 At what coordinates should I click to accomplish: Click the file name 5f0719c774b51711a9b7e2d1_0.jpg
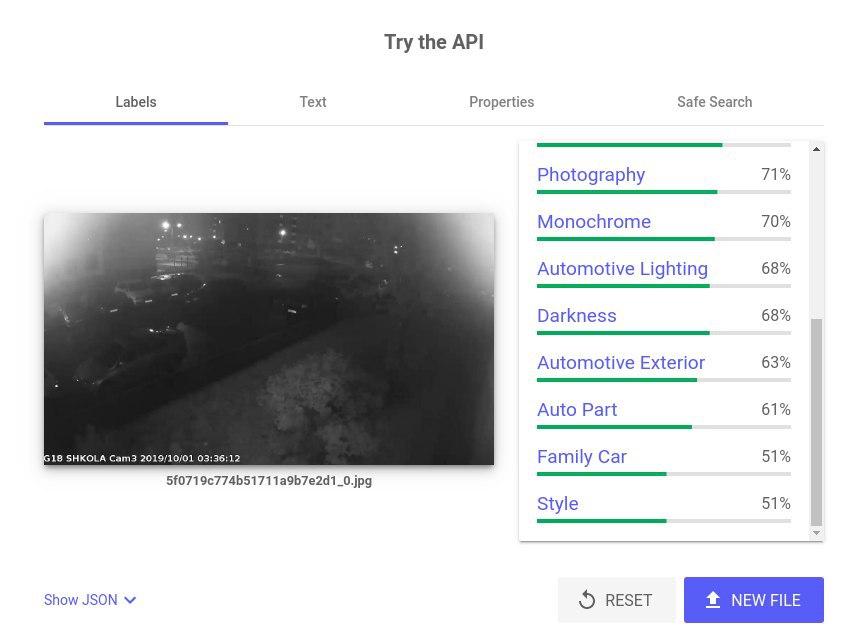pos(269,481)
